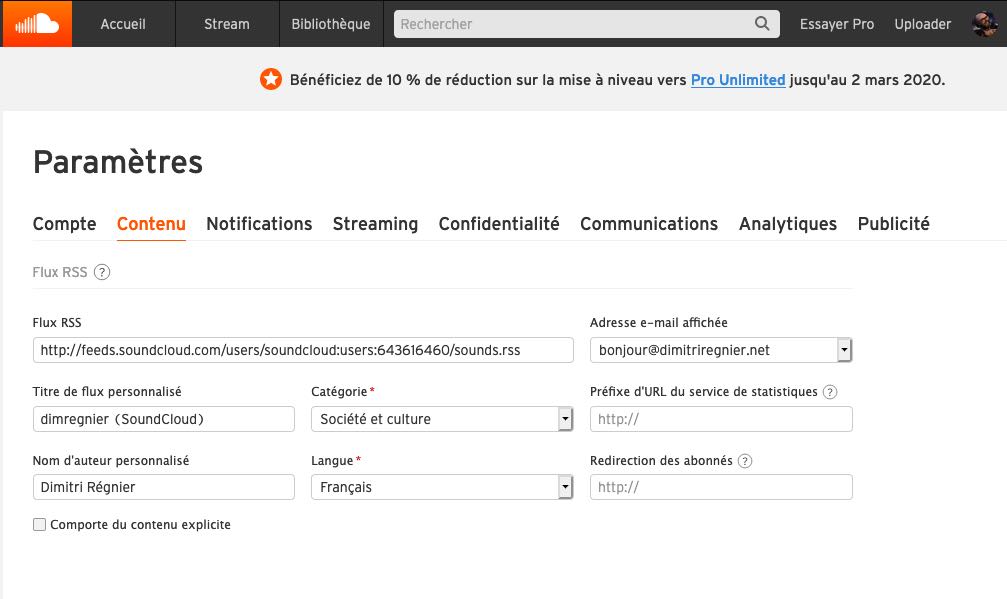Viewport: 1007px width, 599px height.
Task: Click the Uploader button
Action: coord(922,24)
